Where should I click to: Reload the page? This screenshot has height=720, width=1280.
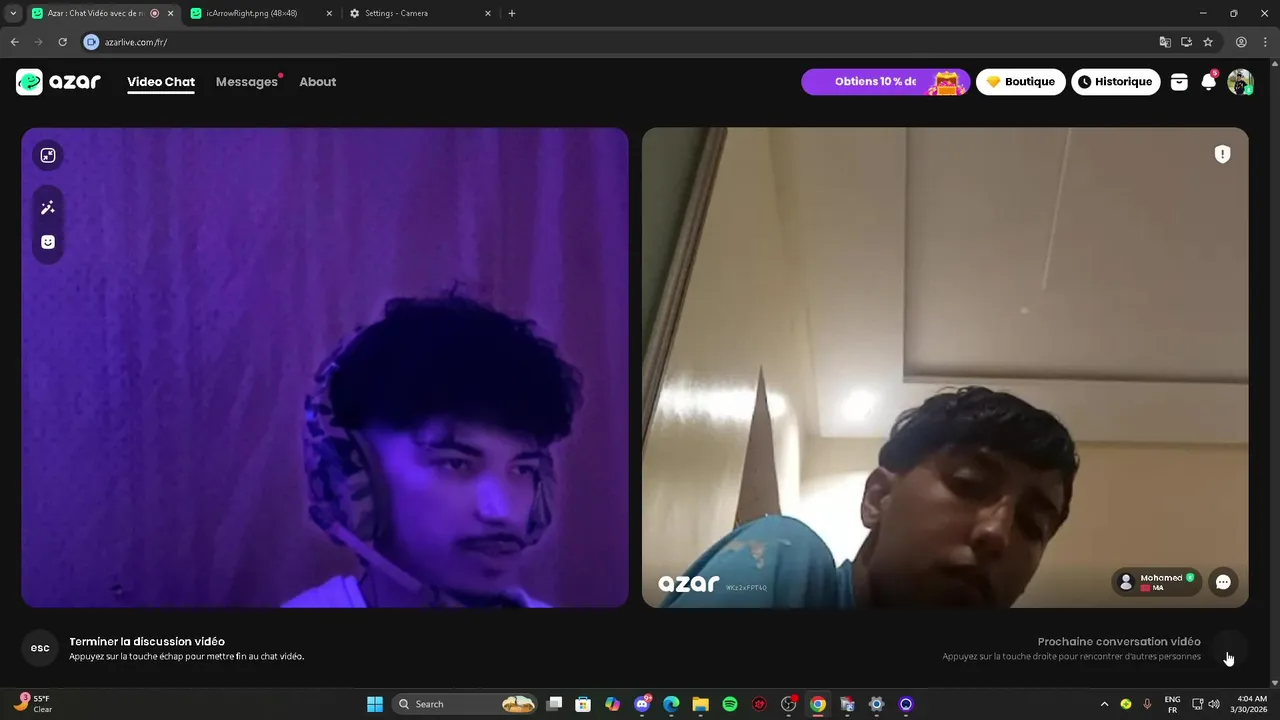point(62,42)
